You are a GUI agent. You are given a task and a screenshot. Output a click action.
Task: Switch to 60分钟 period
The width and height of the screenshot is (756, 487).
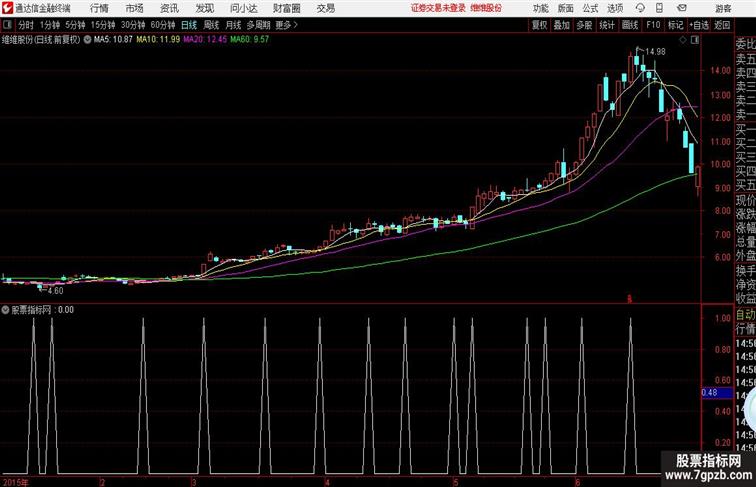162,25
